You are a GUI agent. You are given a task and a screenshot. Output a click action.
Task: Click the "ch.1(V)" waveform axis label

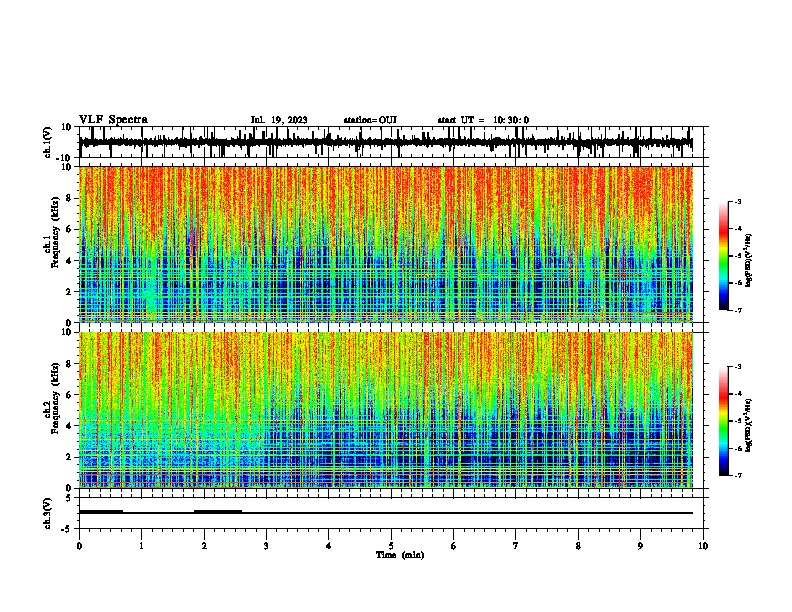49,142
